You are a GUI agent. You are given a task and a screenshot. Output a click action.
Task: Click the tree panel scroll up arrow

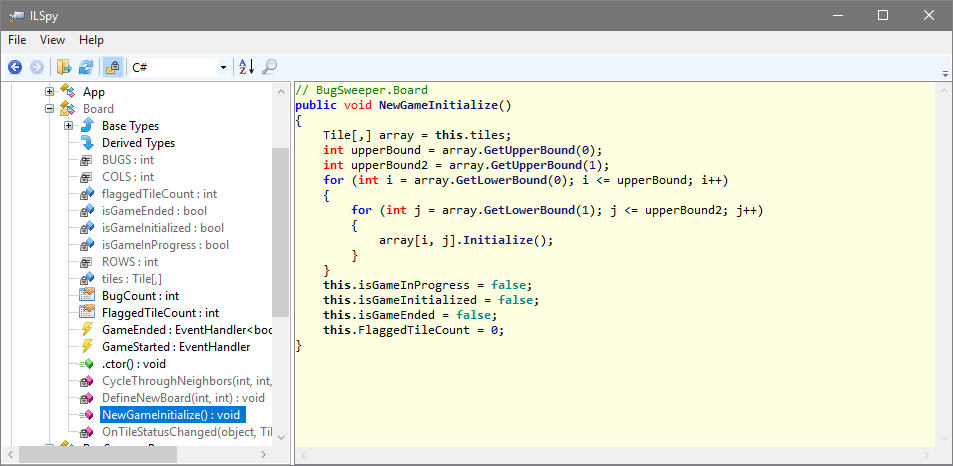pos(280,91)
